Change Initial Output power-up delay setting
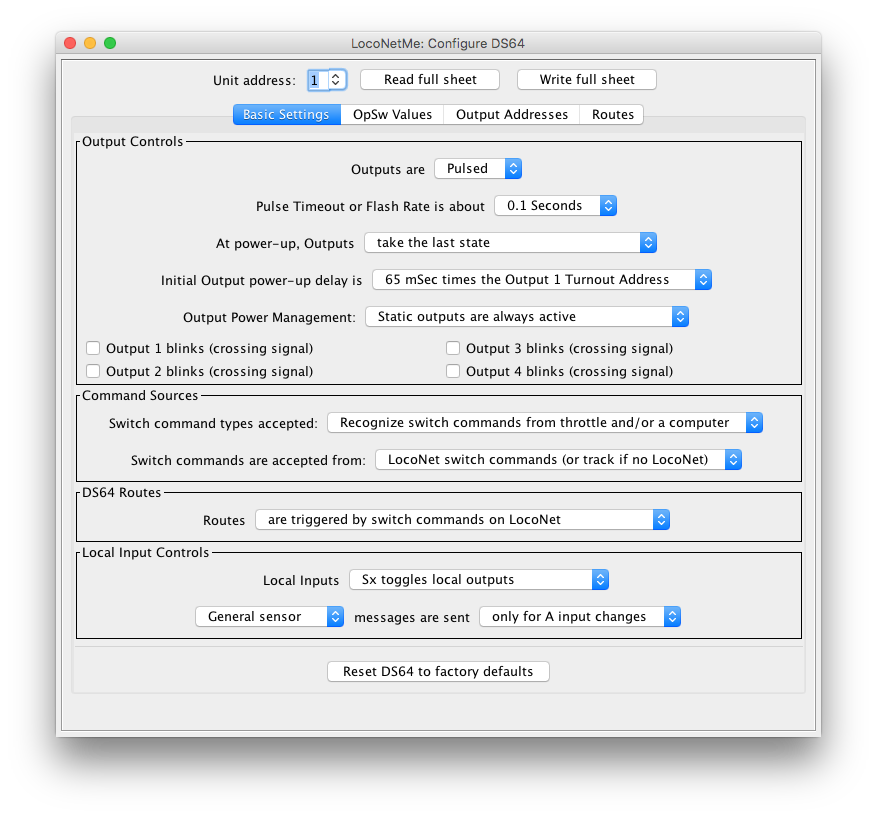Viewport: 877px width, 817px height. tap(541, 279)
